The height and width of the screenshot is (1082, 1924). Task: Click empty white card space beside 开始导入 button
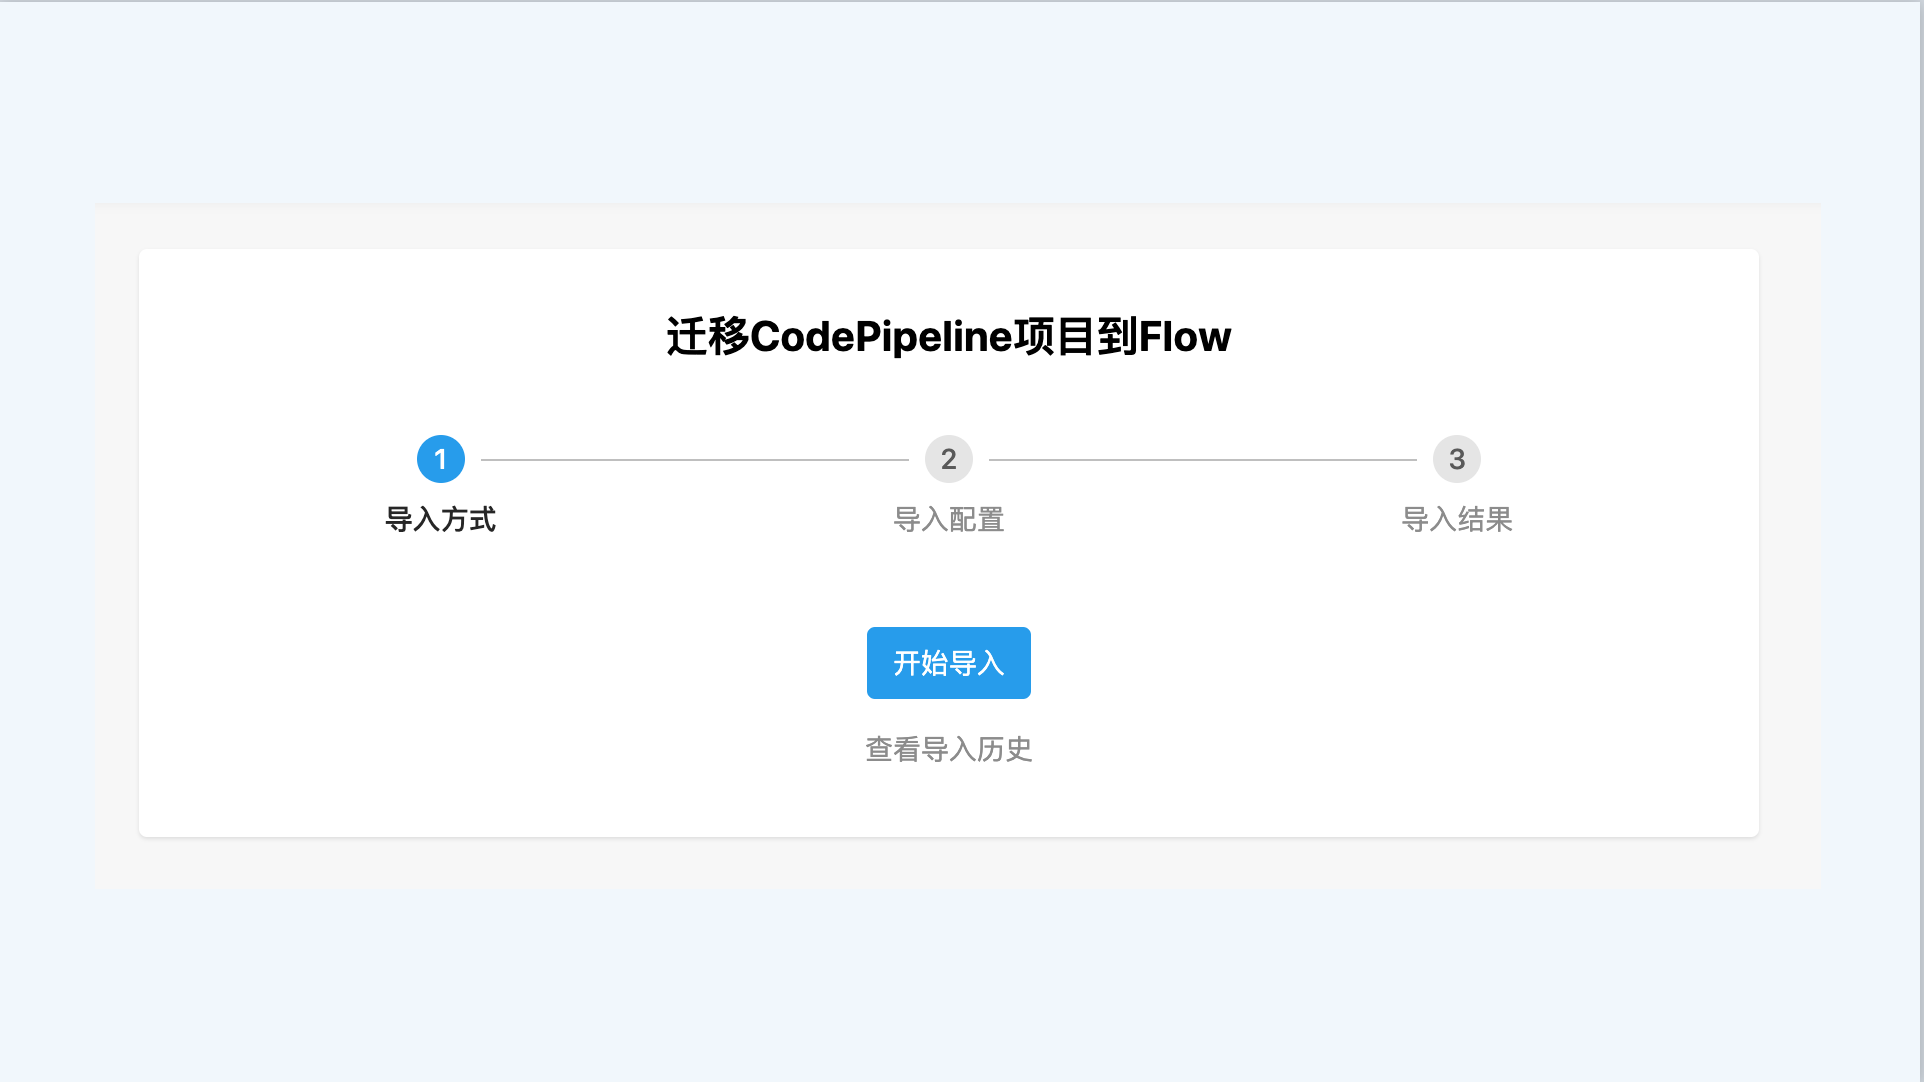pyautogui.click(x=1300, y=663)
